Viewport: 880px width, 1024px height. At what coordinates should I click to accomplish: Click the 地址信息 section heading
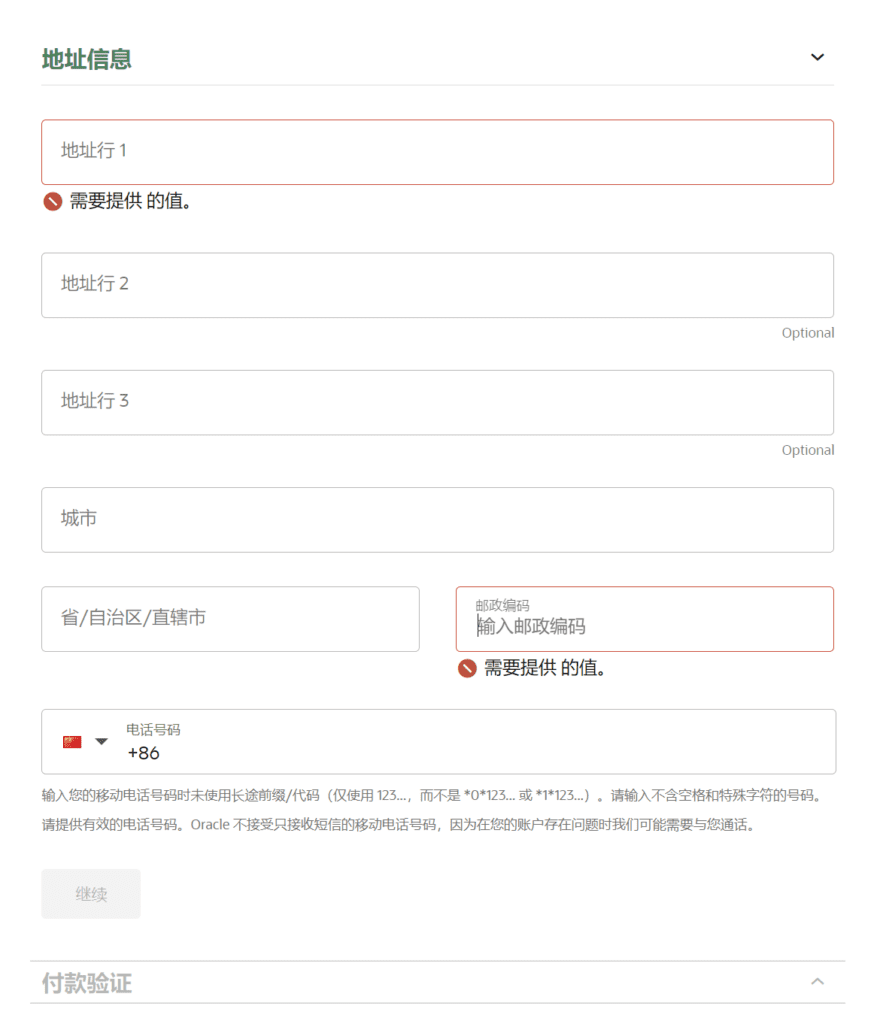87,59
